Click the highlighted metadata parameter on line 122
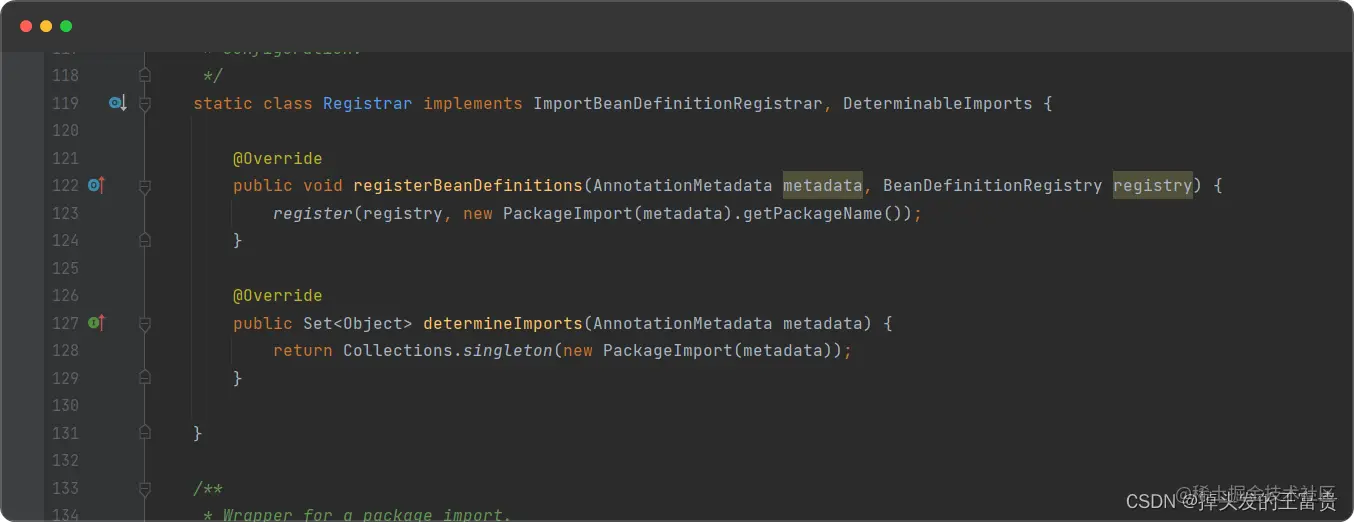Screen dimensions: 1354x522 (822, 185)
